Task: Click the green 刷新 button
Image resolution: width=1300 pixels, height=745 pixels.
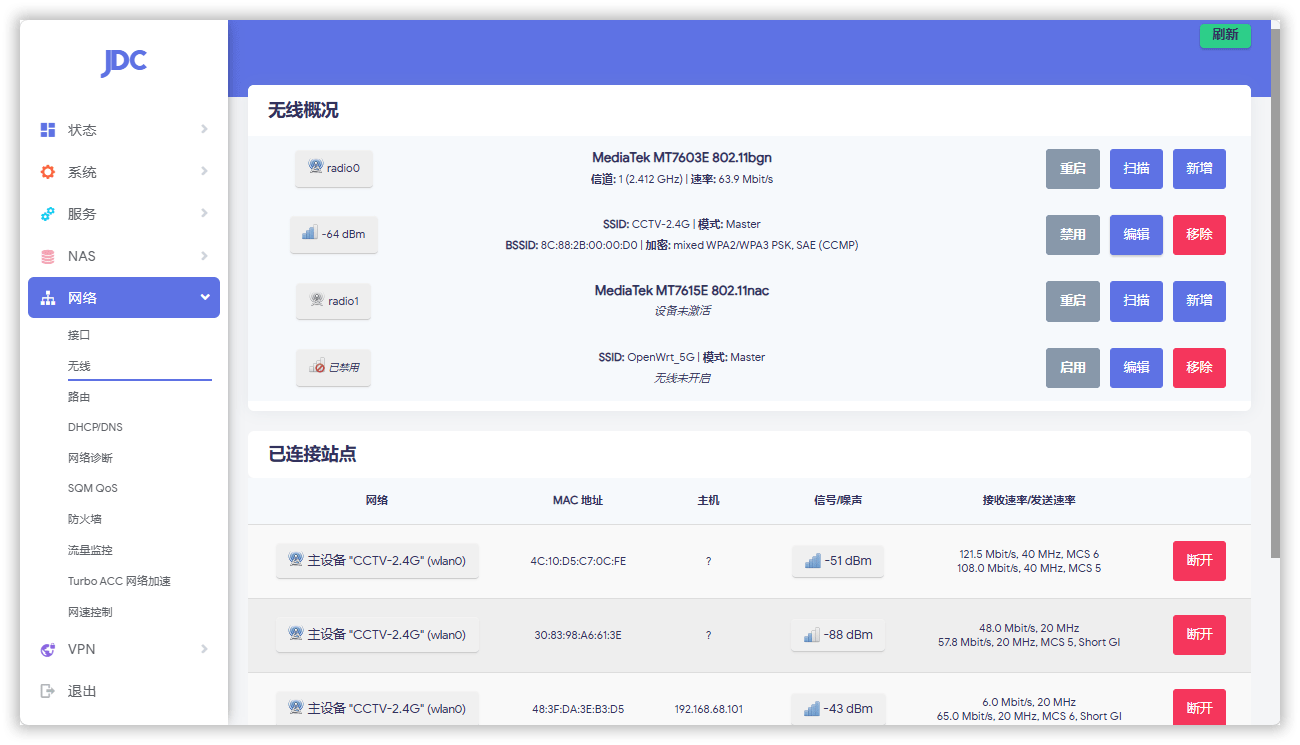Action: coord(1225,35)
